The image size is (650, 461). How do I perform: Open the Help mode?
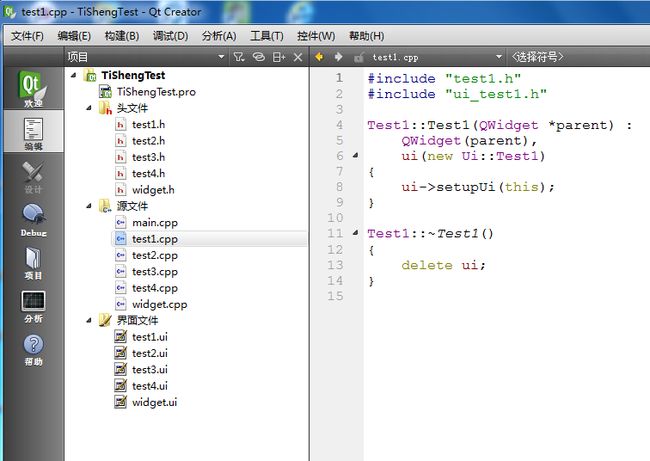click(33, 350)
